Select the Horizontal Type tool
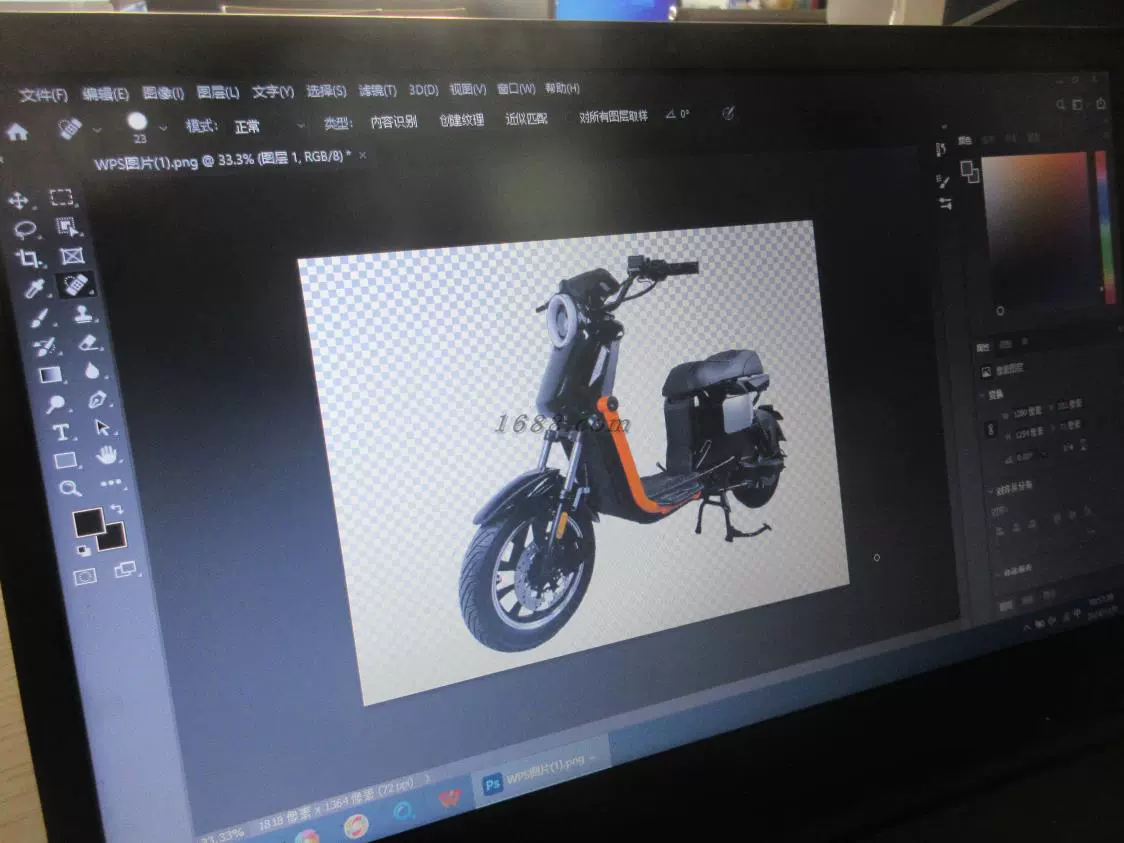1124x843 pixels. pos(61,432)
